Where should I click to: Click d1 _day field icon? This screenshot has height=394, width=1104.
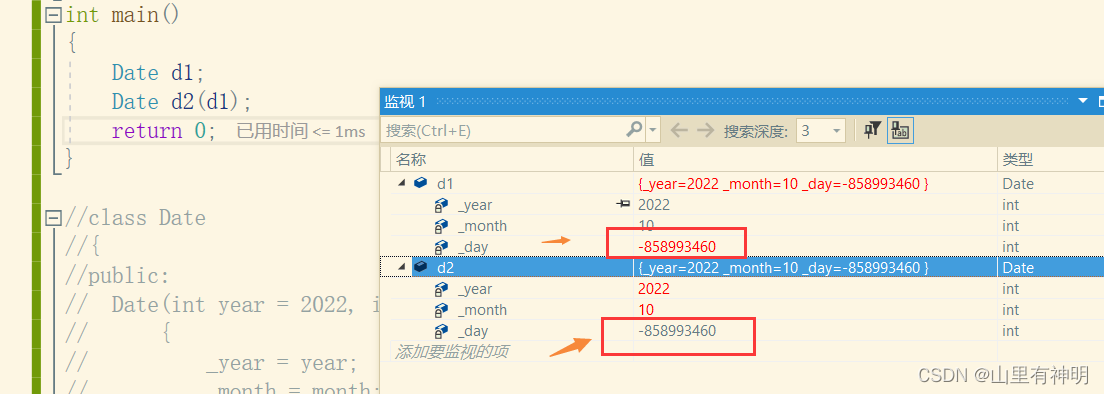tap(441, 247)
